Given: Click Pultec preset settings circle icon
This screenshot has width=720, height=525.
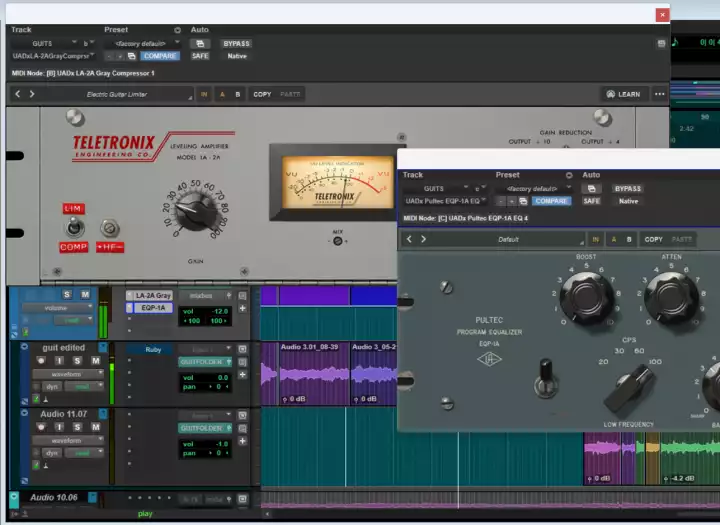Looking at the screenshot, I should point(569,175).
